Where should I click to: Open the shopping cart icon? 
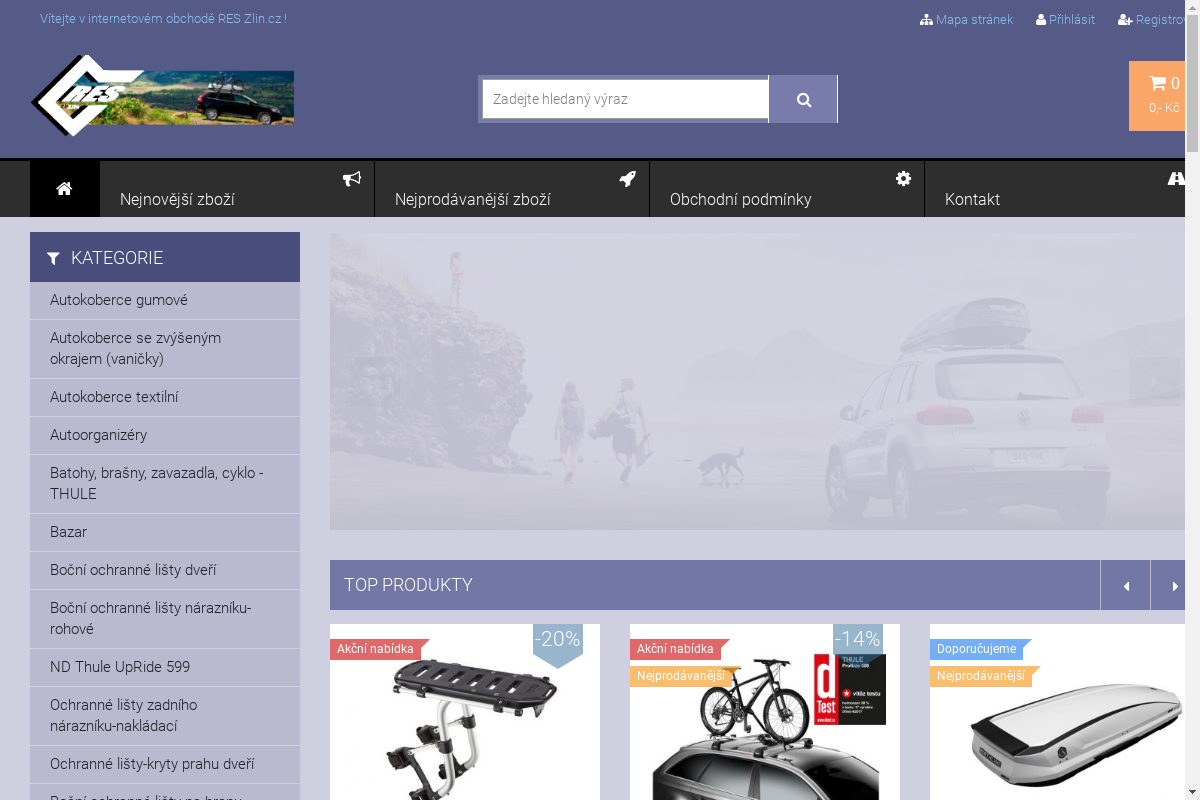tap(1157, 84)
